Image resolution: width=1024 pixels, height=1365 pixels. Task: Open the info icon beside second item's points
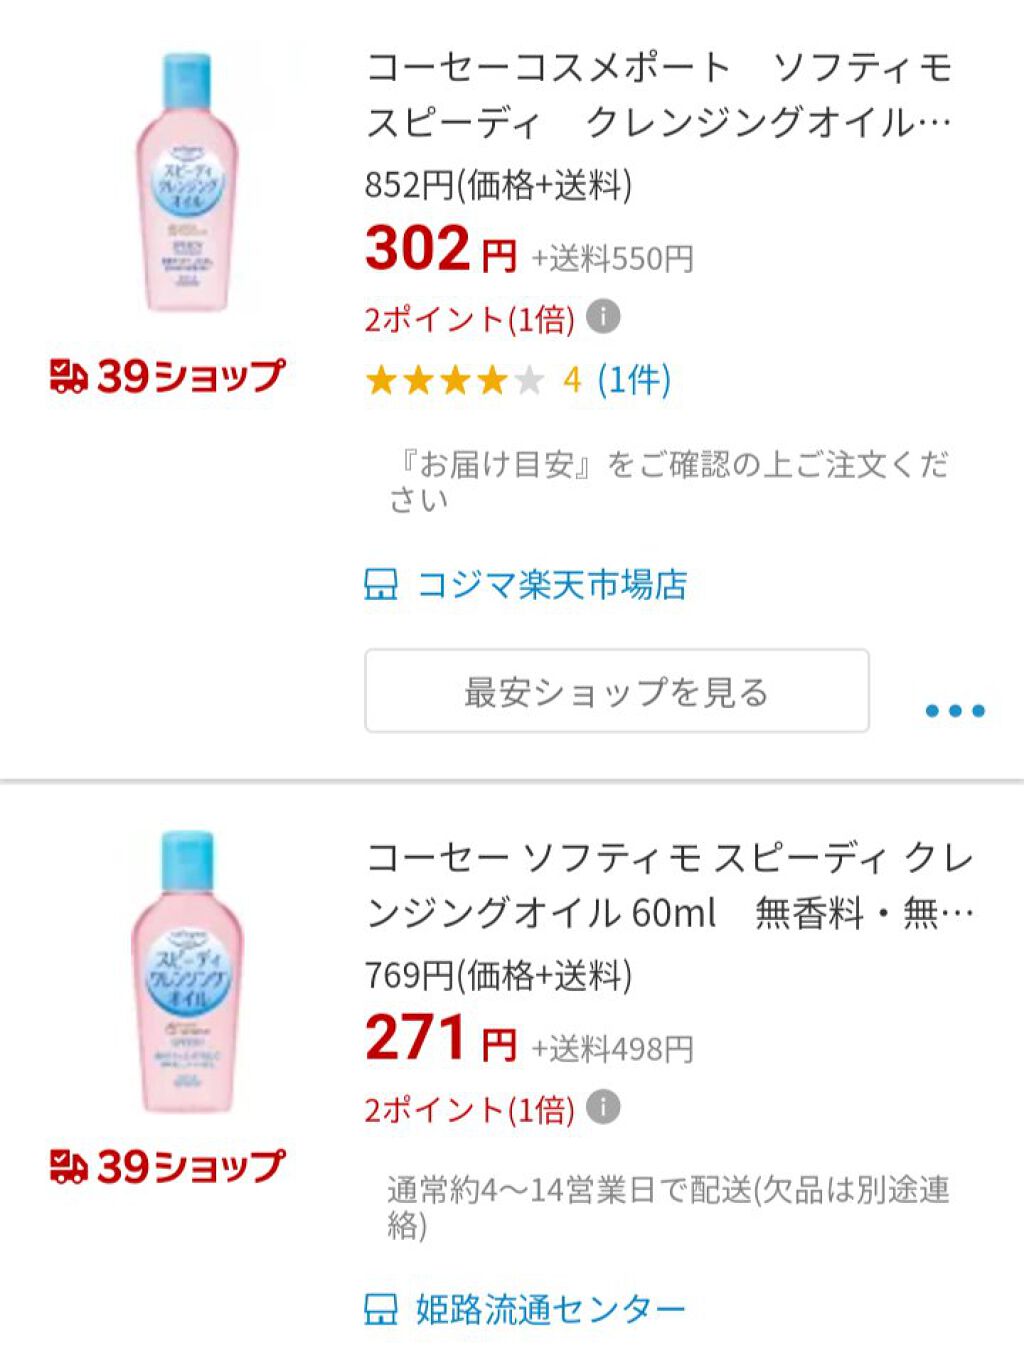coord(601,1109)
